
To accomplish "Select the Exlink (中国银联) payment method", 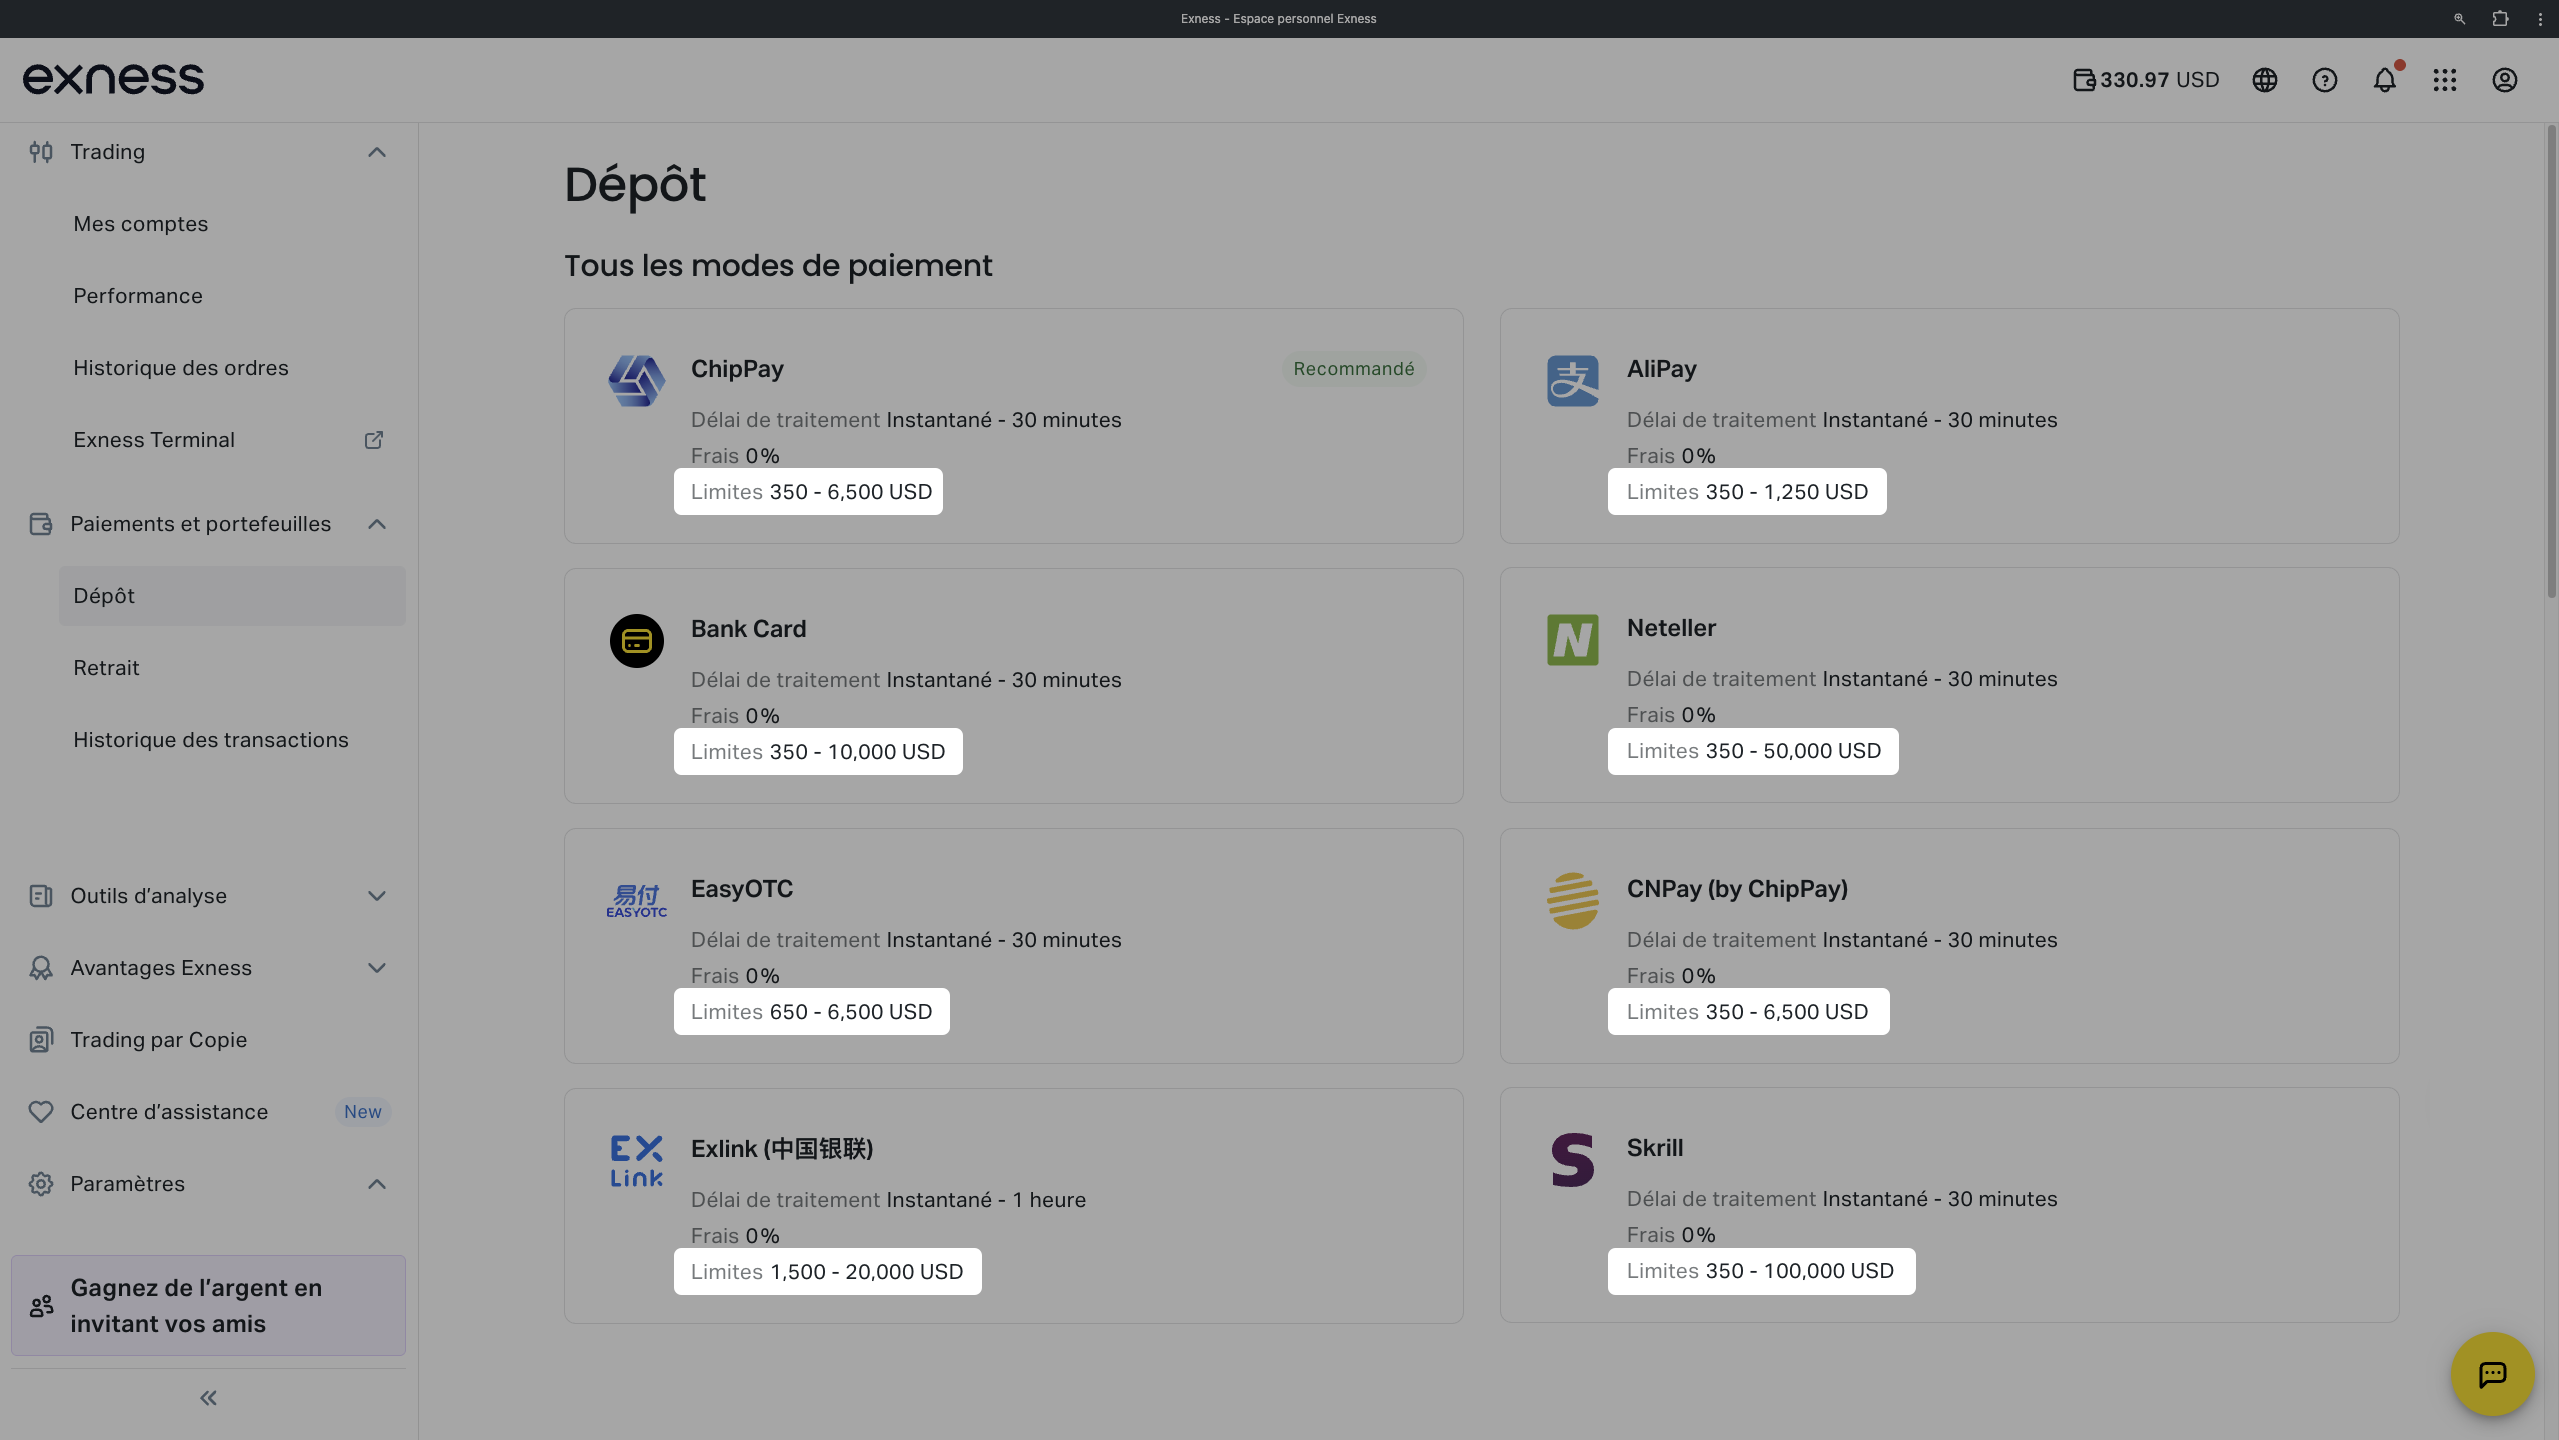I will click(1013, 1206).
